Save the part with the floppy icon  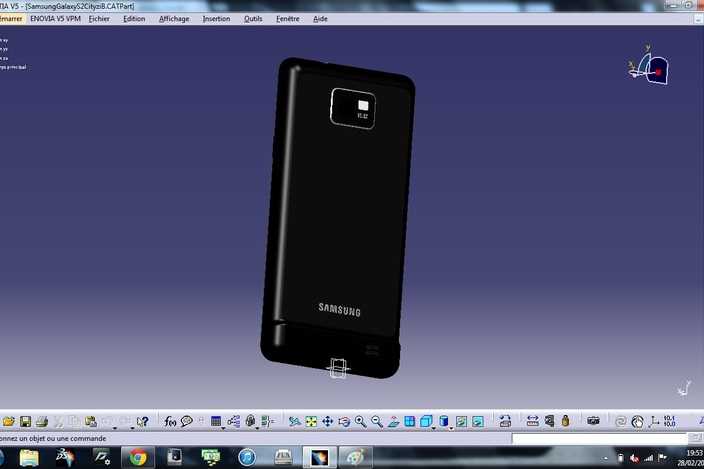25,421
